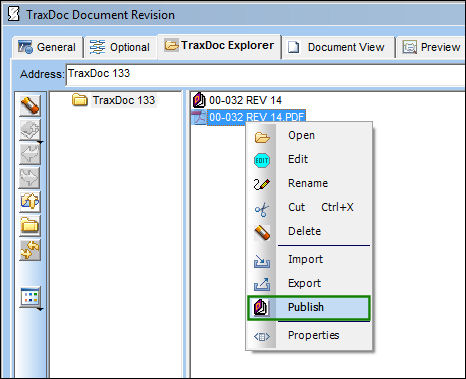466x379 pixels.
Task: Click the refresh arrows icon in sidebar
Action: pos(30,250)
